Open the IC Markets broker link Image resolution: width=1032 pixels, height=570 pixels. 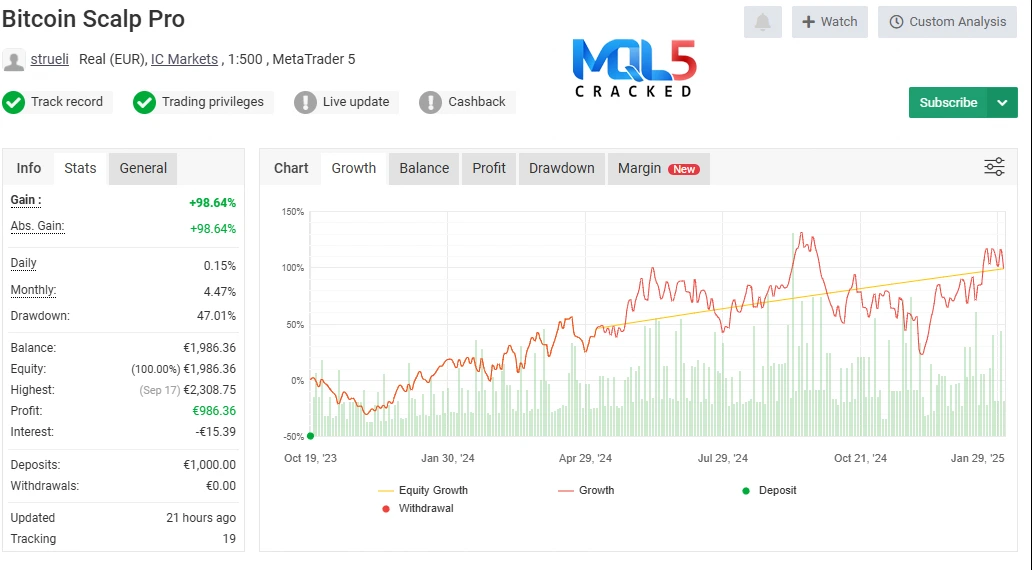pos(184,59)
